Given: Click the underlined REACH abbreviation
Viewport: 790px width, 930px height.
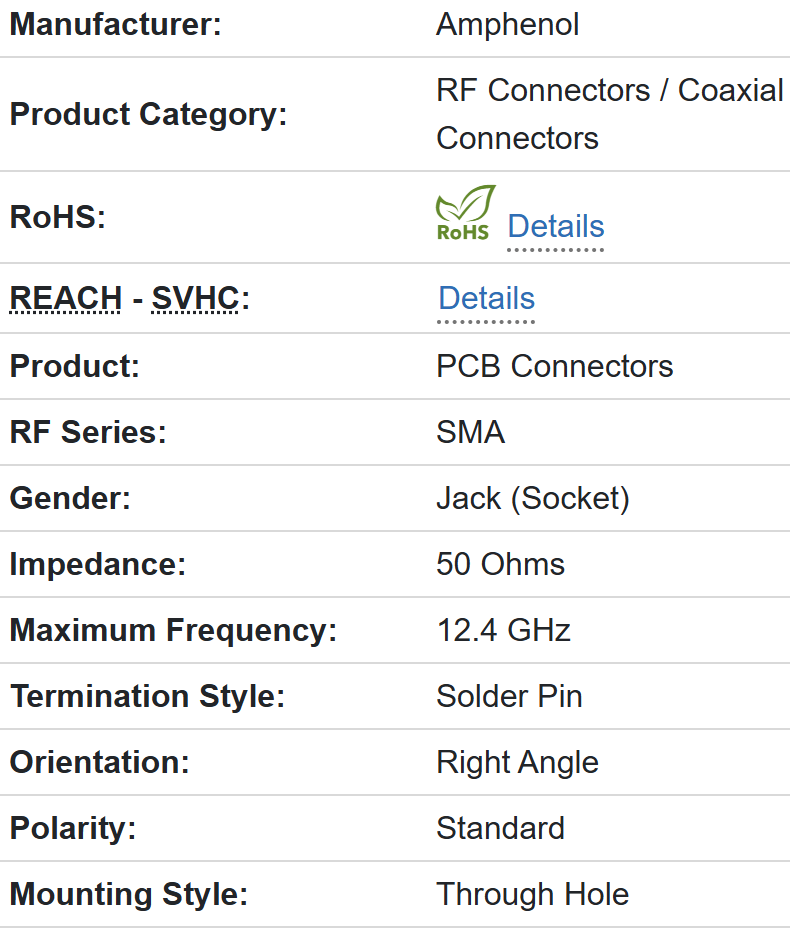Looking at the screenshot, I should pyautogui.click(x=65, y=299).
